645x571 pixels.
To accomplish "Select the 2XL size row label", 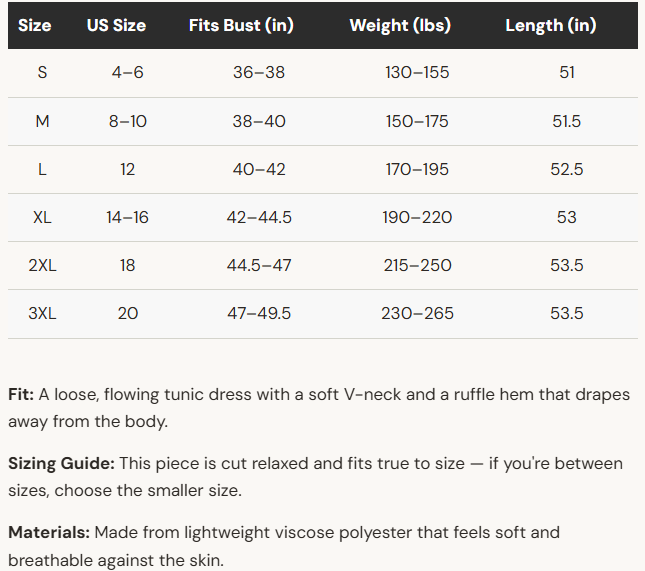I will point(42,265).
